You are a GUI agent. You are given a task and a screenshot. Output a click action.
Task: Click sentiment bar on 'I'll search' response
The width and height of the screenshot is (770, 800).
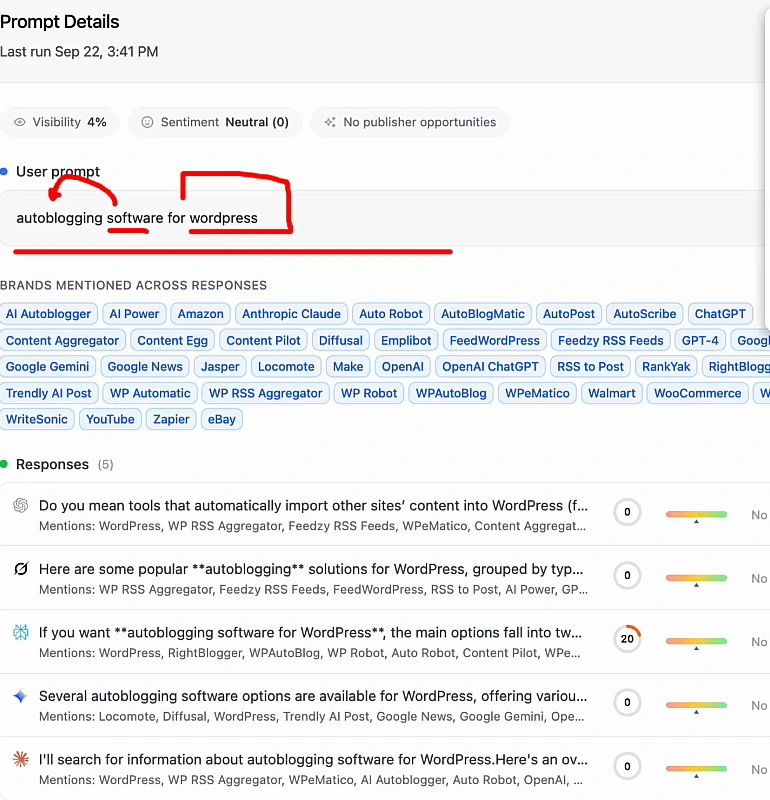point(696,768)
